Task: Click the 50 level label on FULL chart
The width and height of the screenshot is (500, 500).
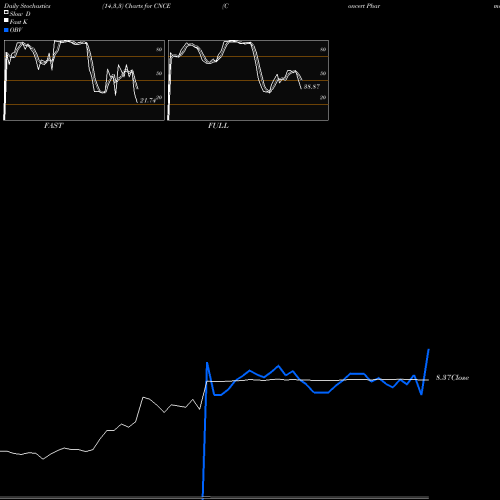Action: [x=323, y=73]
